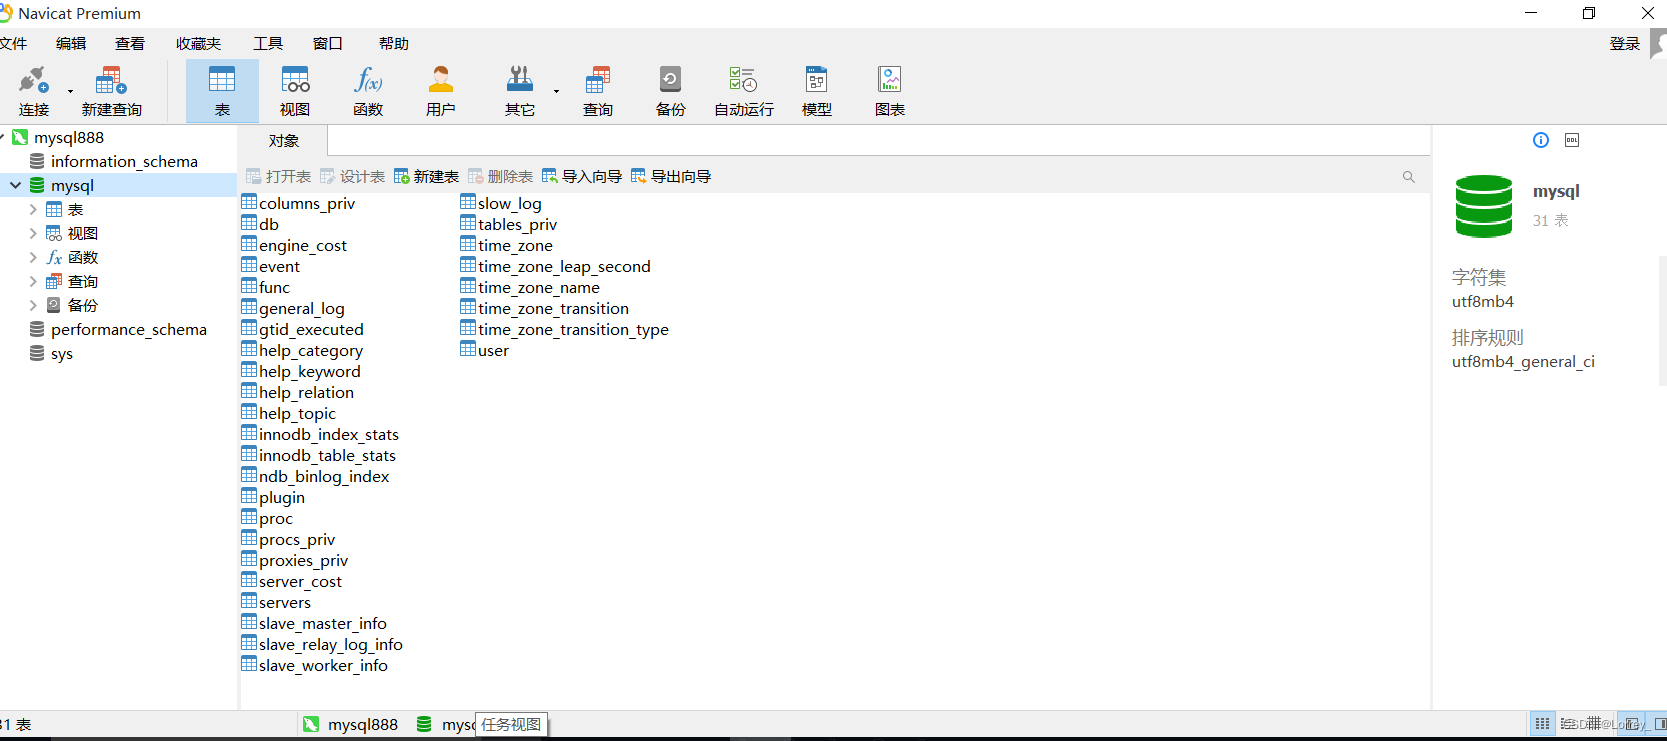Expand the 表 tree node
Image resolution: width=1667 pixels, height=741 pixels.
click(x=33, y=209)
